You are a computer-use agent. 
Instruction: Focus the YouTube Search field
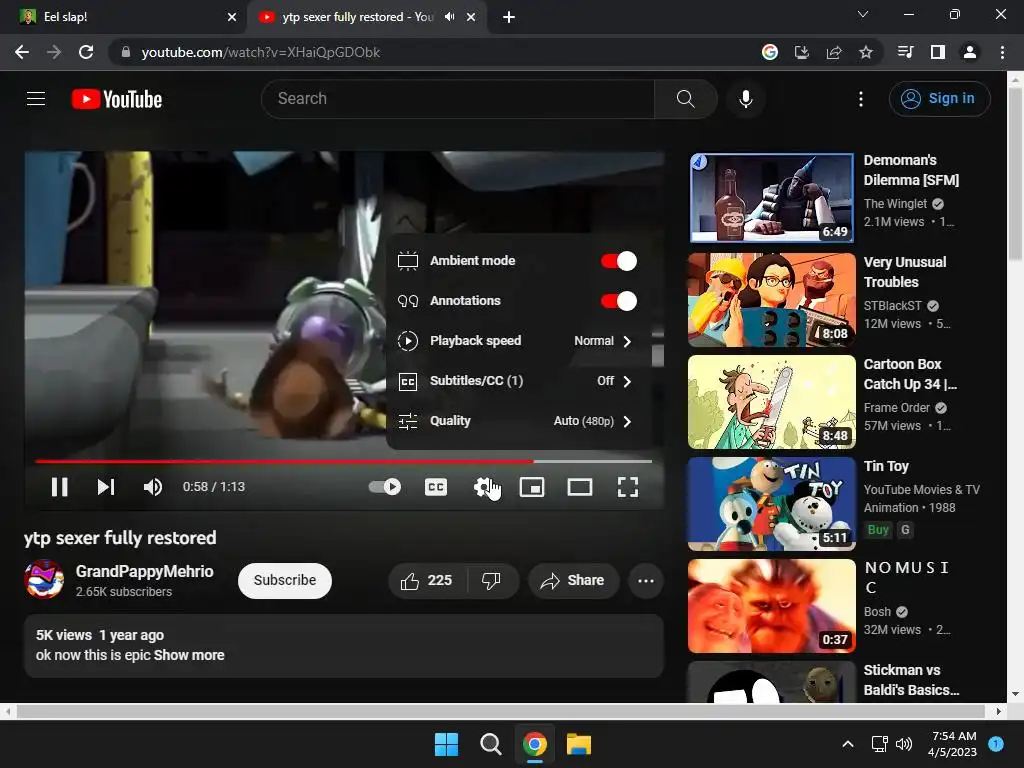(x=458, y=99)
